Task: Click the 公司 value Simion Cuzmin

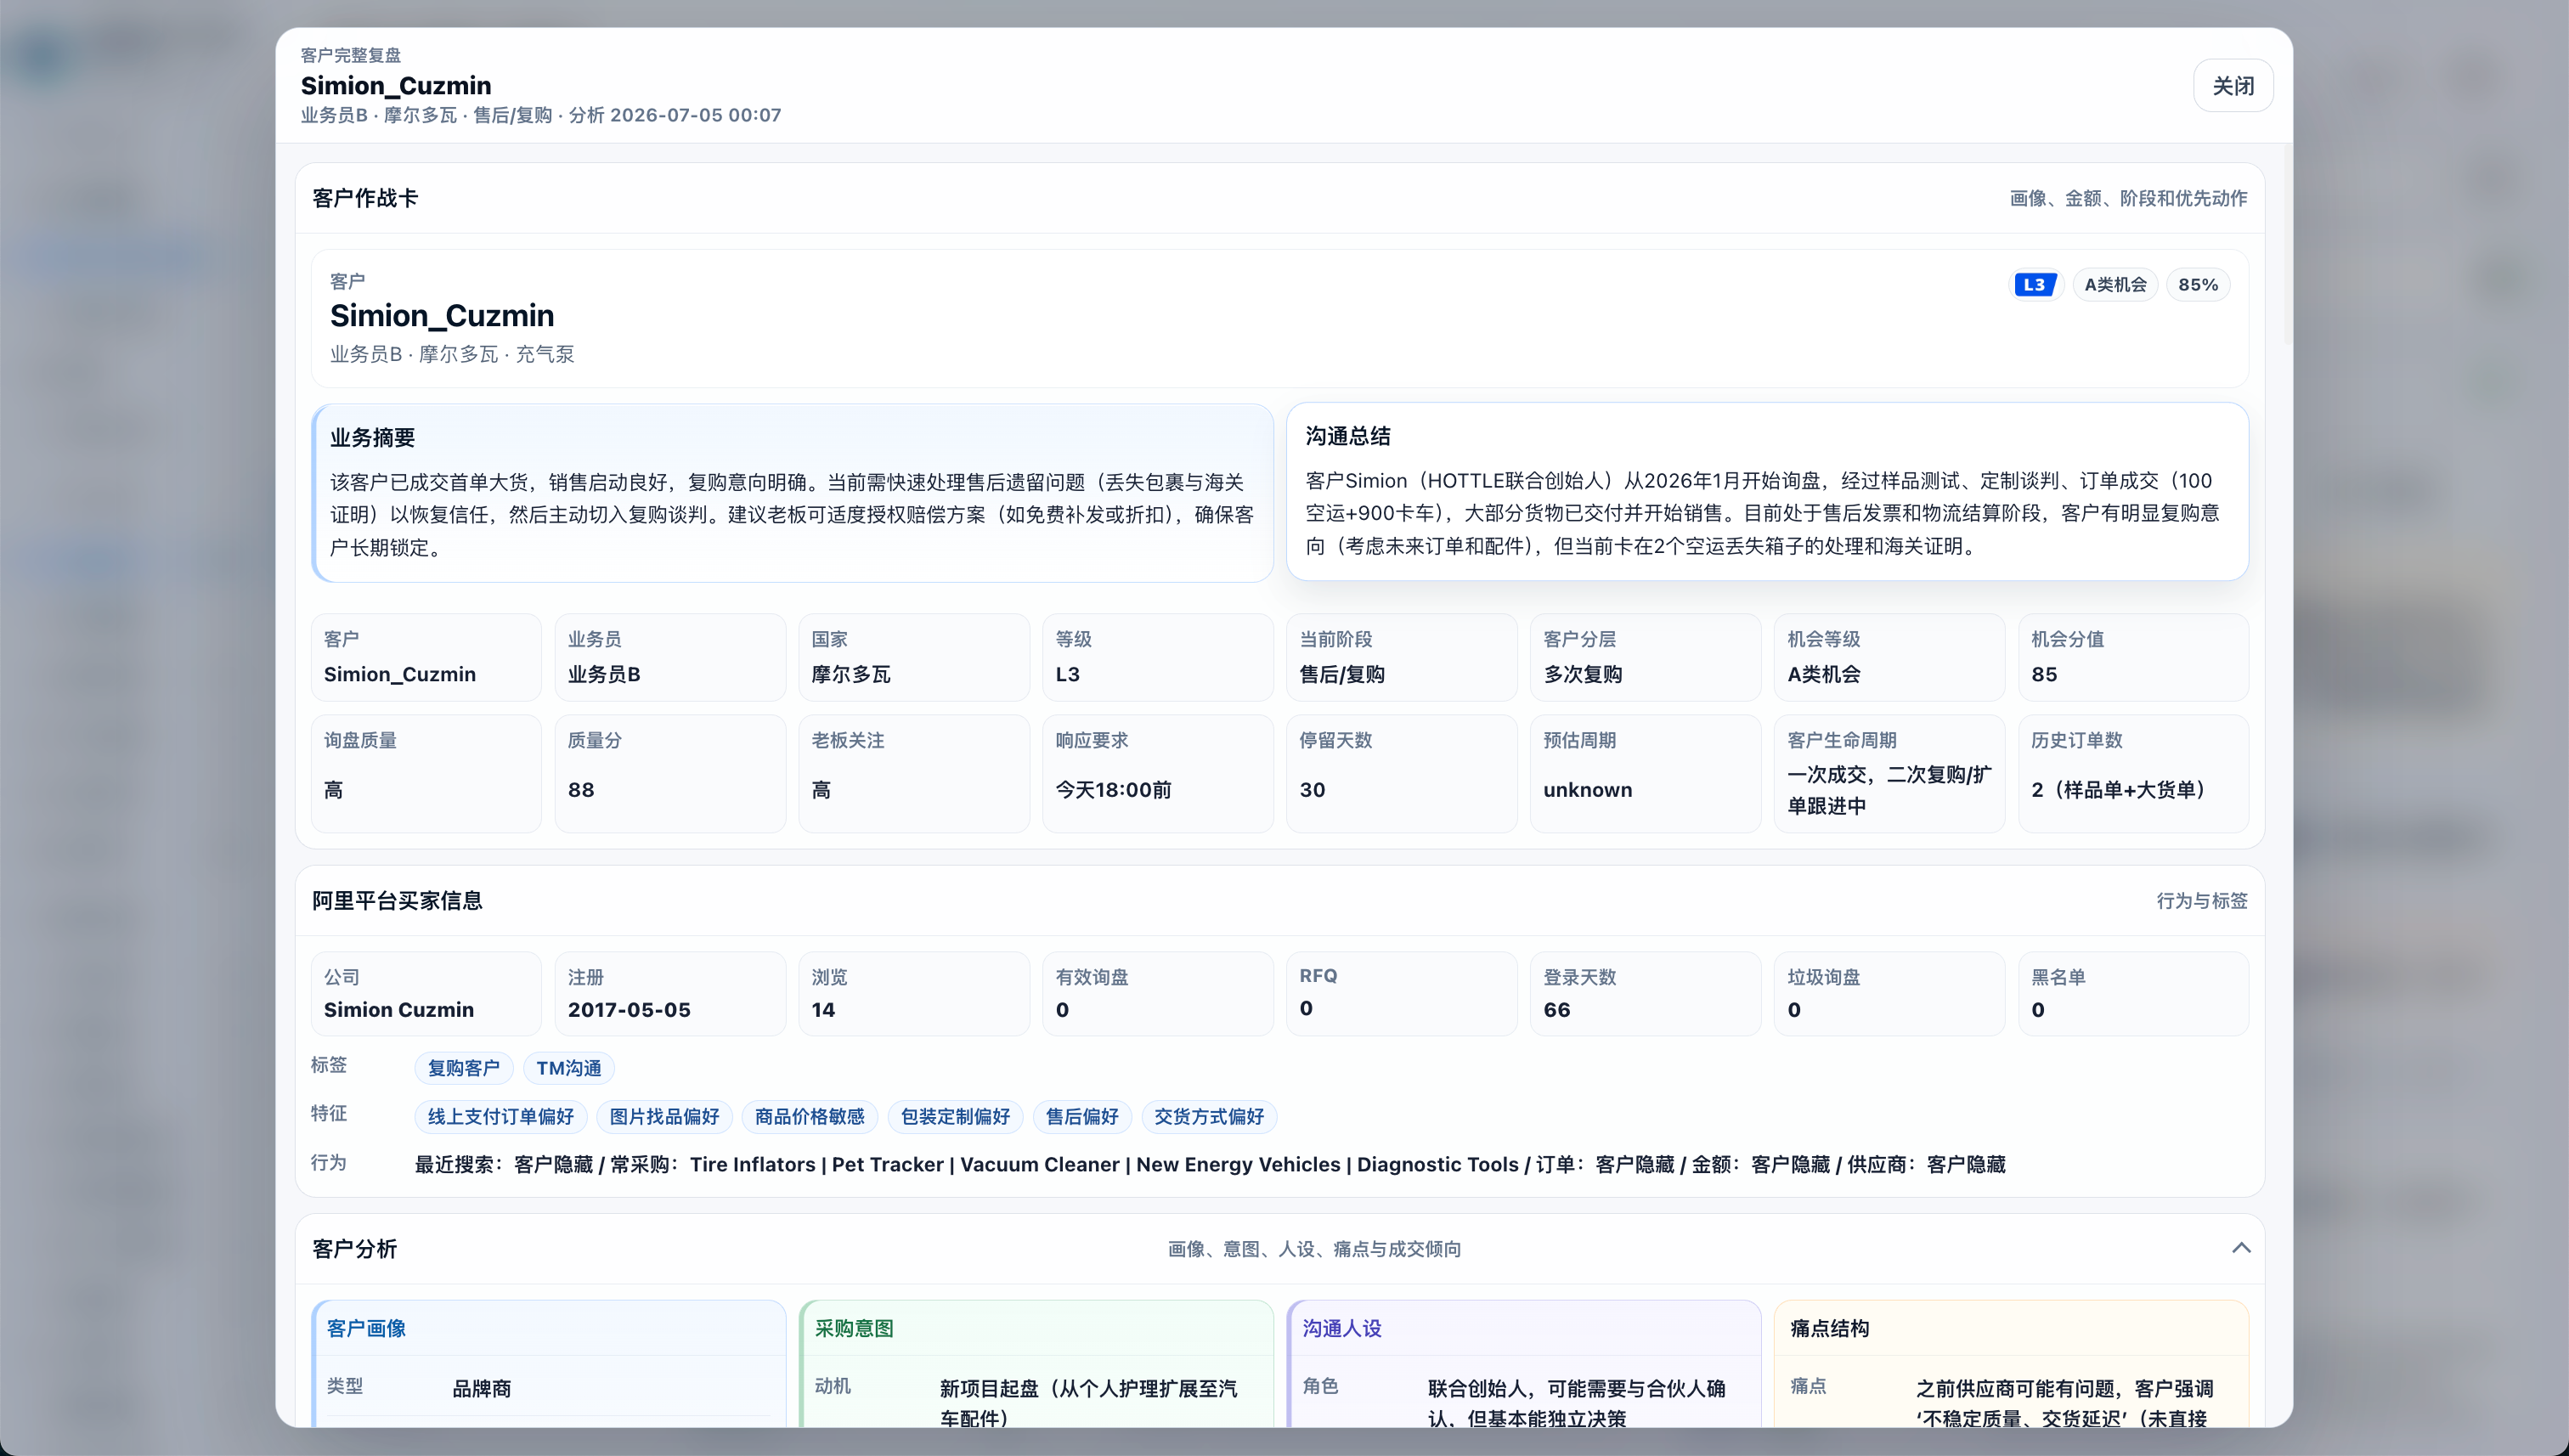Action: pyautogui.click(x=399, y=1010)
